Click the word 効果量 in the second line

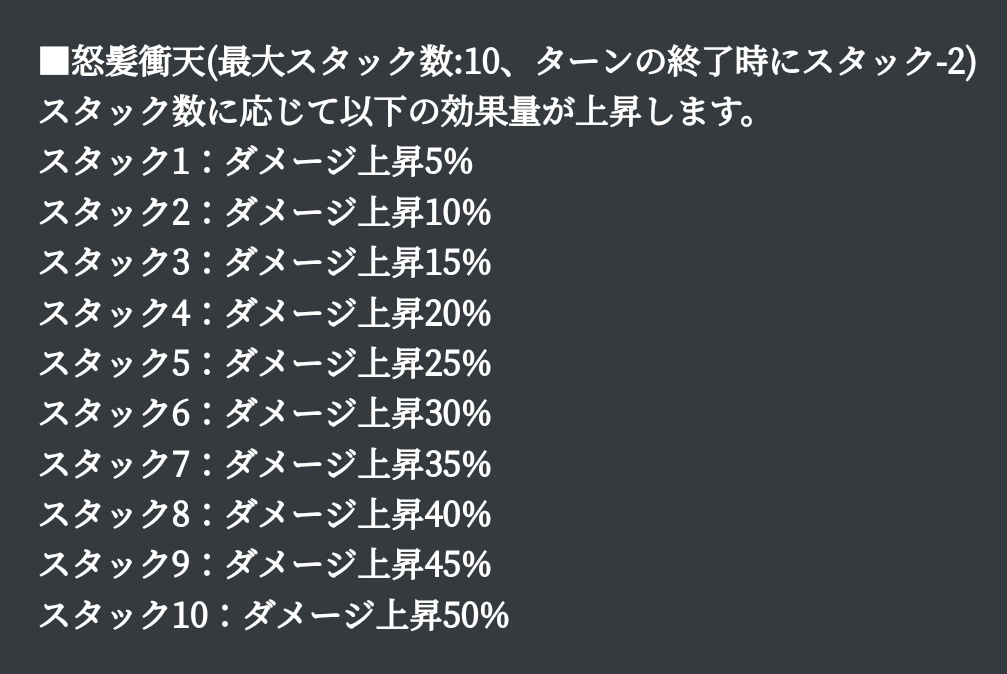(489, 112)
